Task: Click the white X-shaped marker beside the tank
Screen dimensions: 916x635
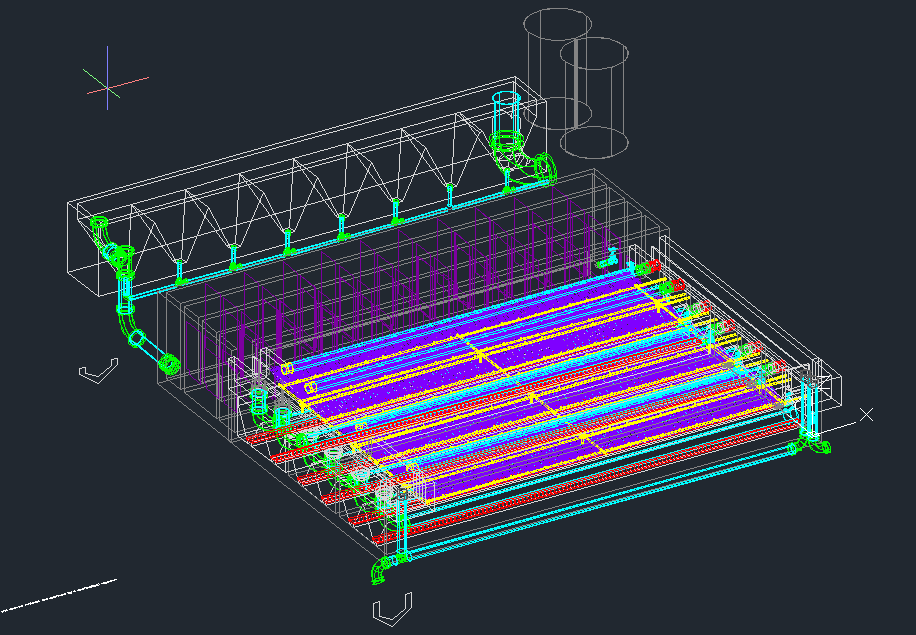Action: (866, 415)
